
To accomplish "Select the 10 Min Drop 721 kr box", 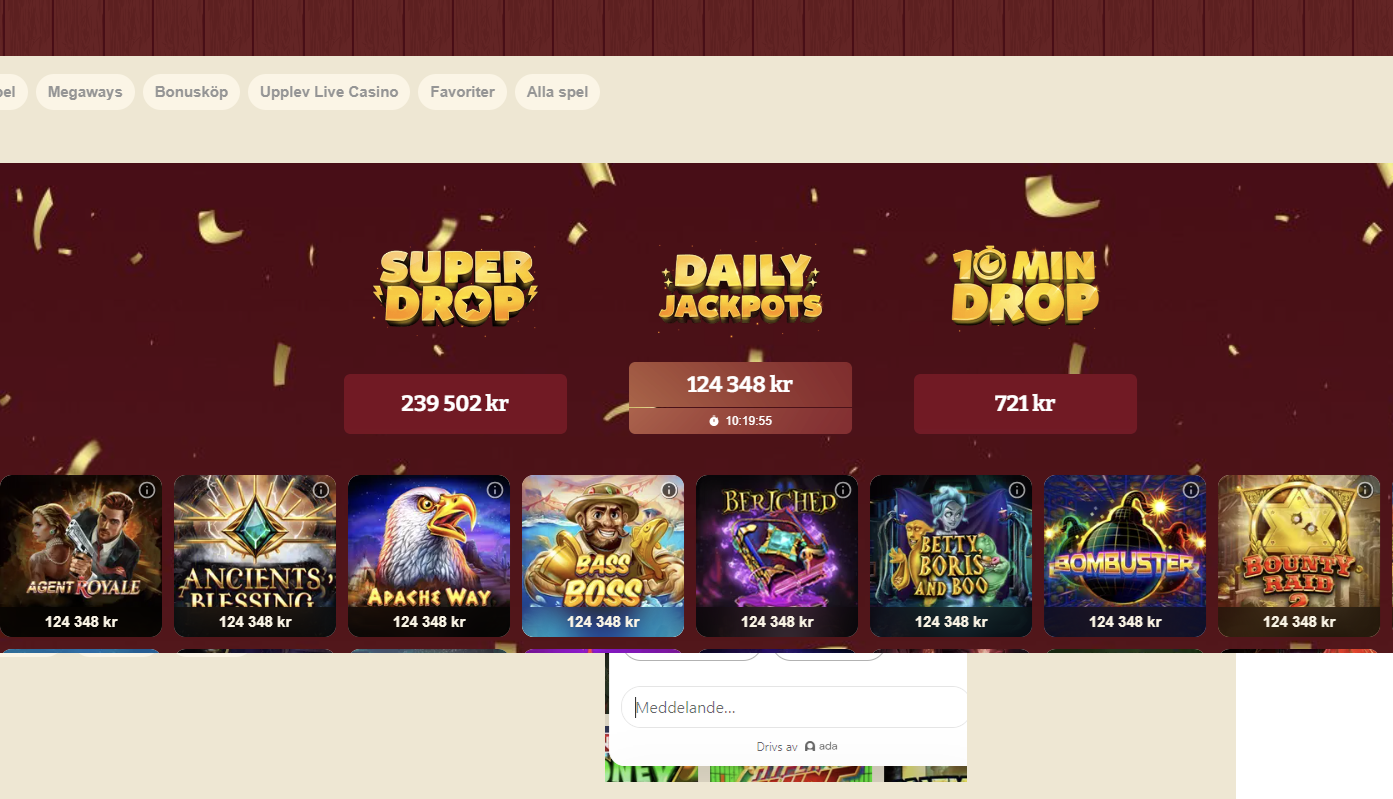I will 1025,404.
